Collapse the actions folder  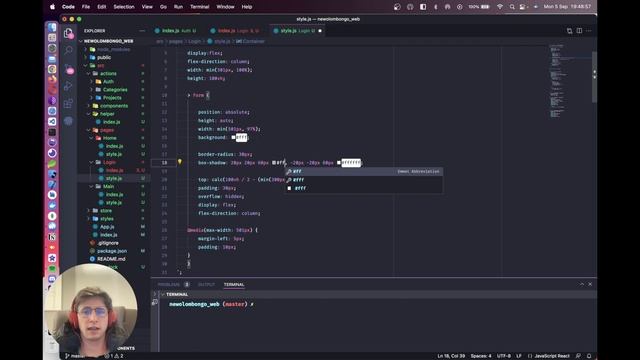[108, 73]
